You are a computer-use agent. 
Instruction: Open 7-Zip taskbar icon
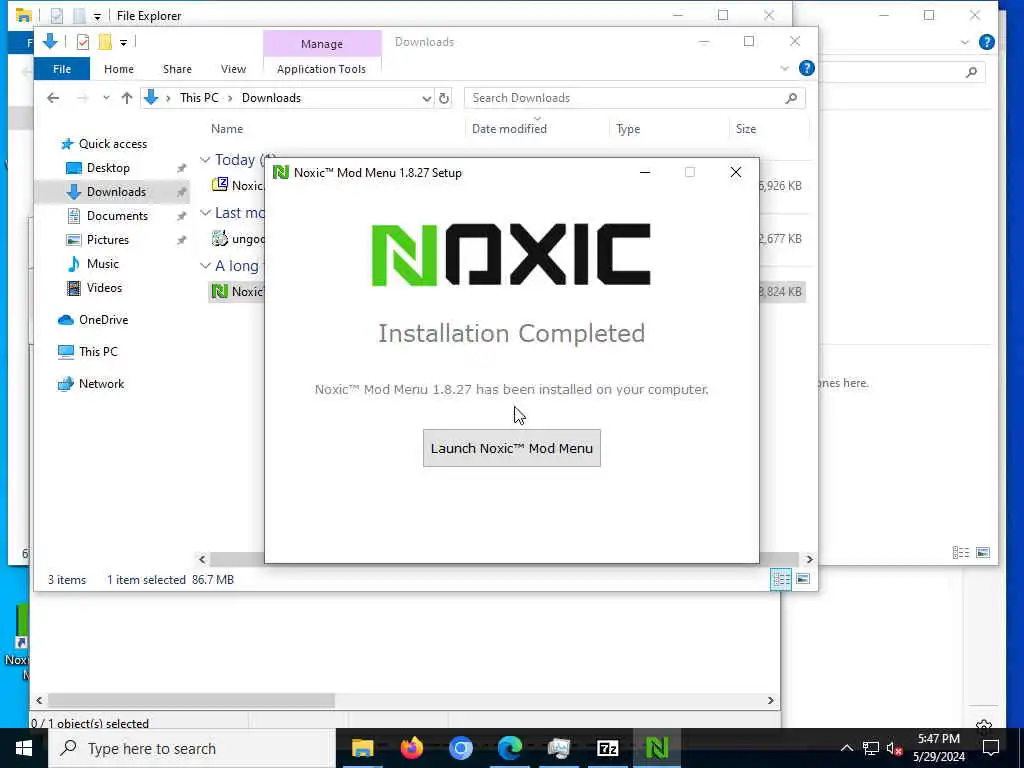click(x=608, y=748)
